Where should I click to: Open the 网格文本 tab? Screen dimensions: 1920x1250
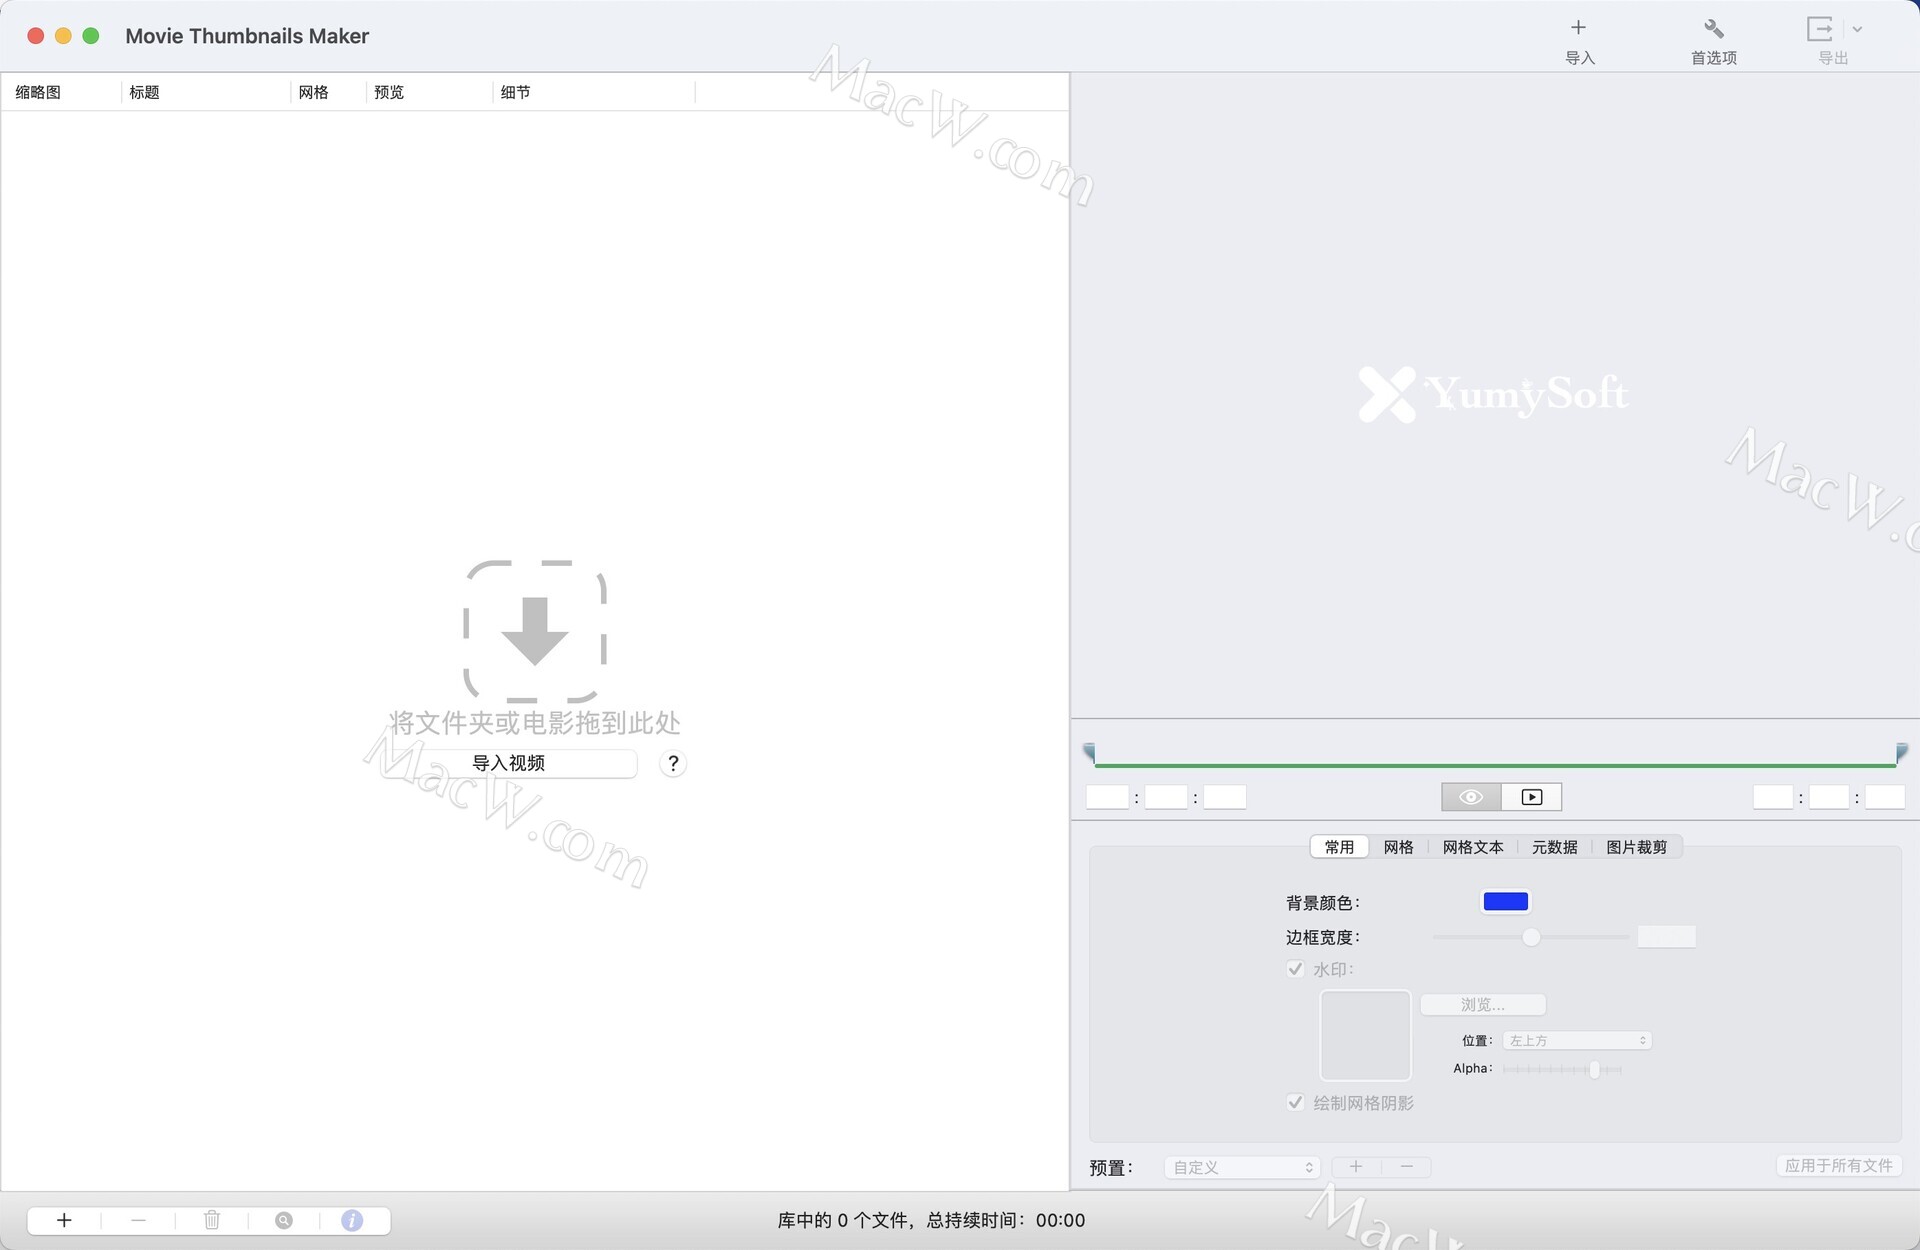pos(1473,847)
